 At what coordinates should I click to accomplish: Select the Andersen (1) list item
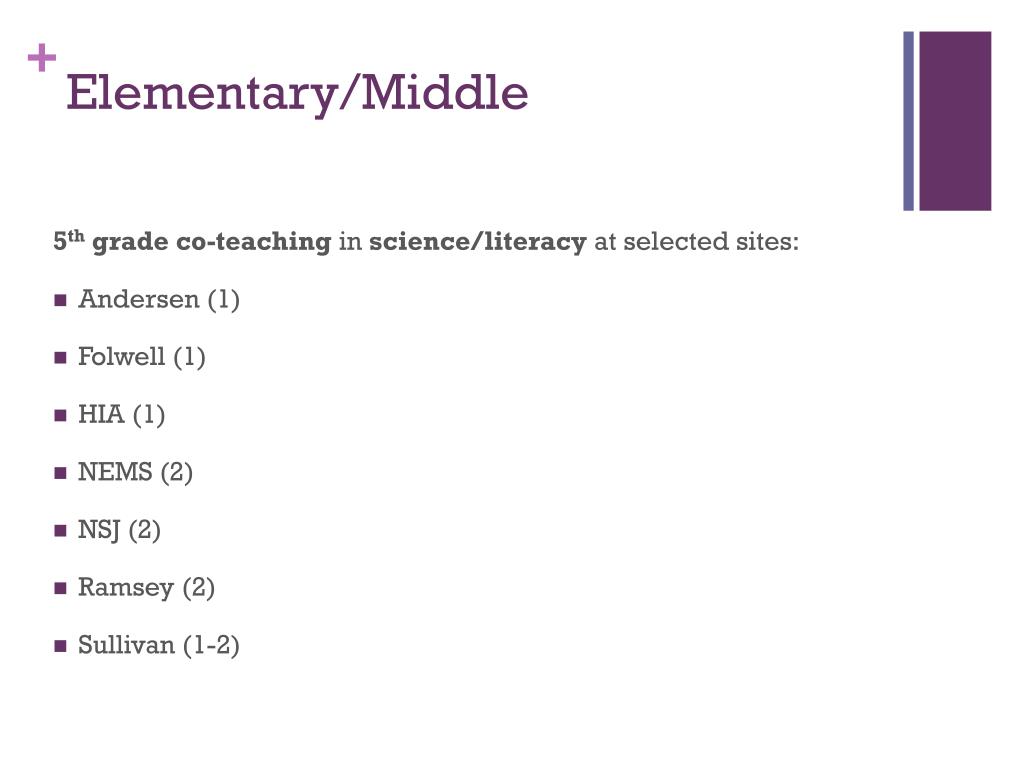(x=159, y=300)
